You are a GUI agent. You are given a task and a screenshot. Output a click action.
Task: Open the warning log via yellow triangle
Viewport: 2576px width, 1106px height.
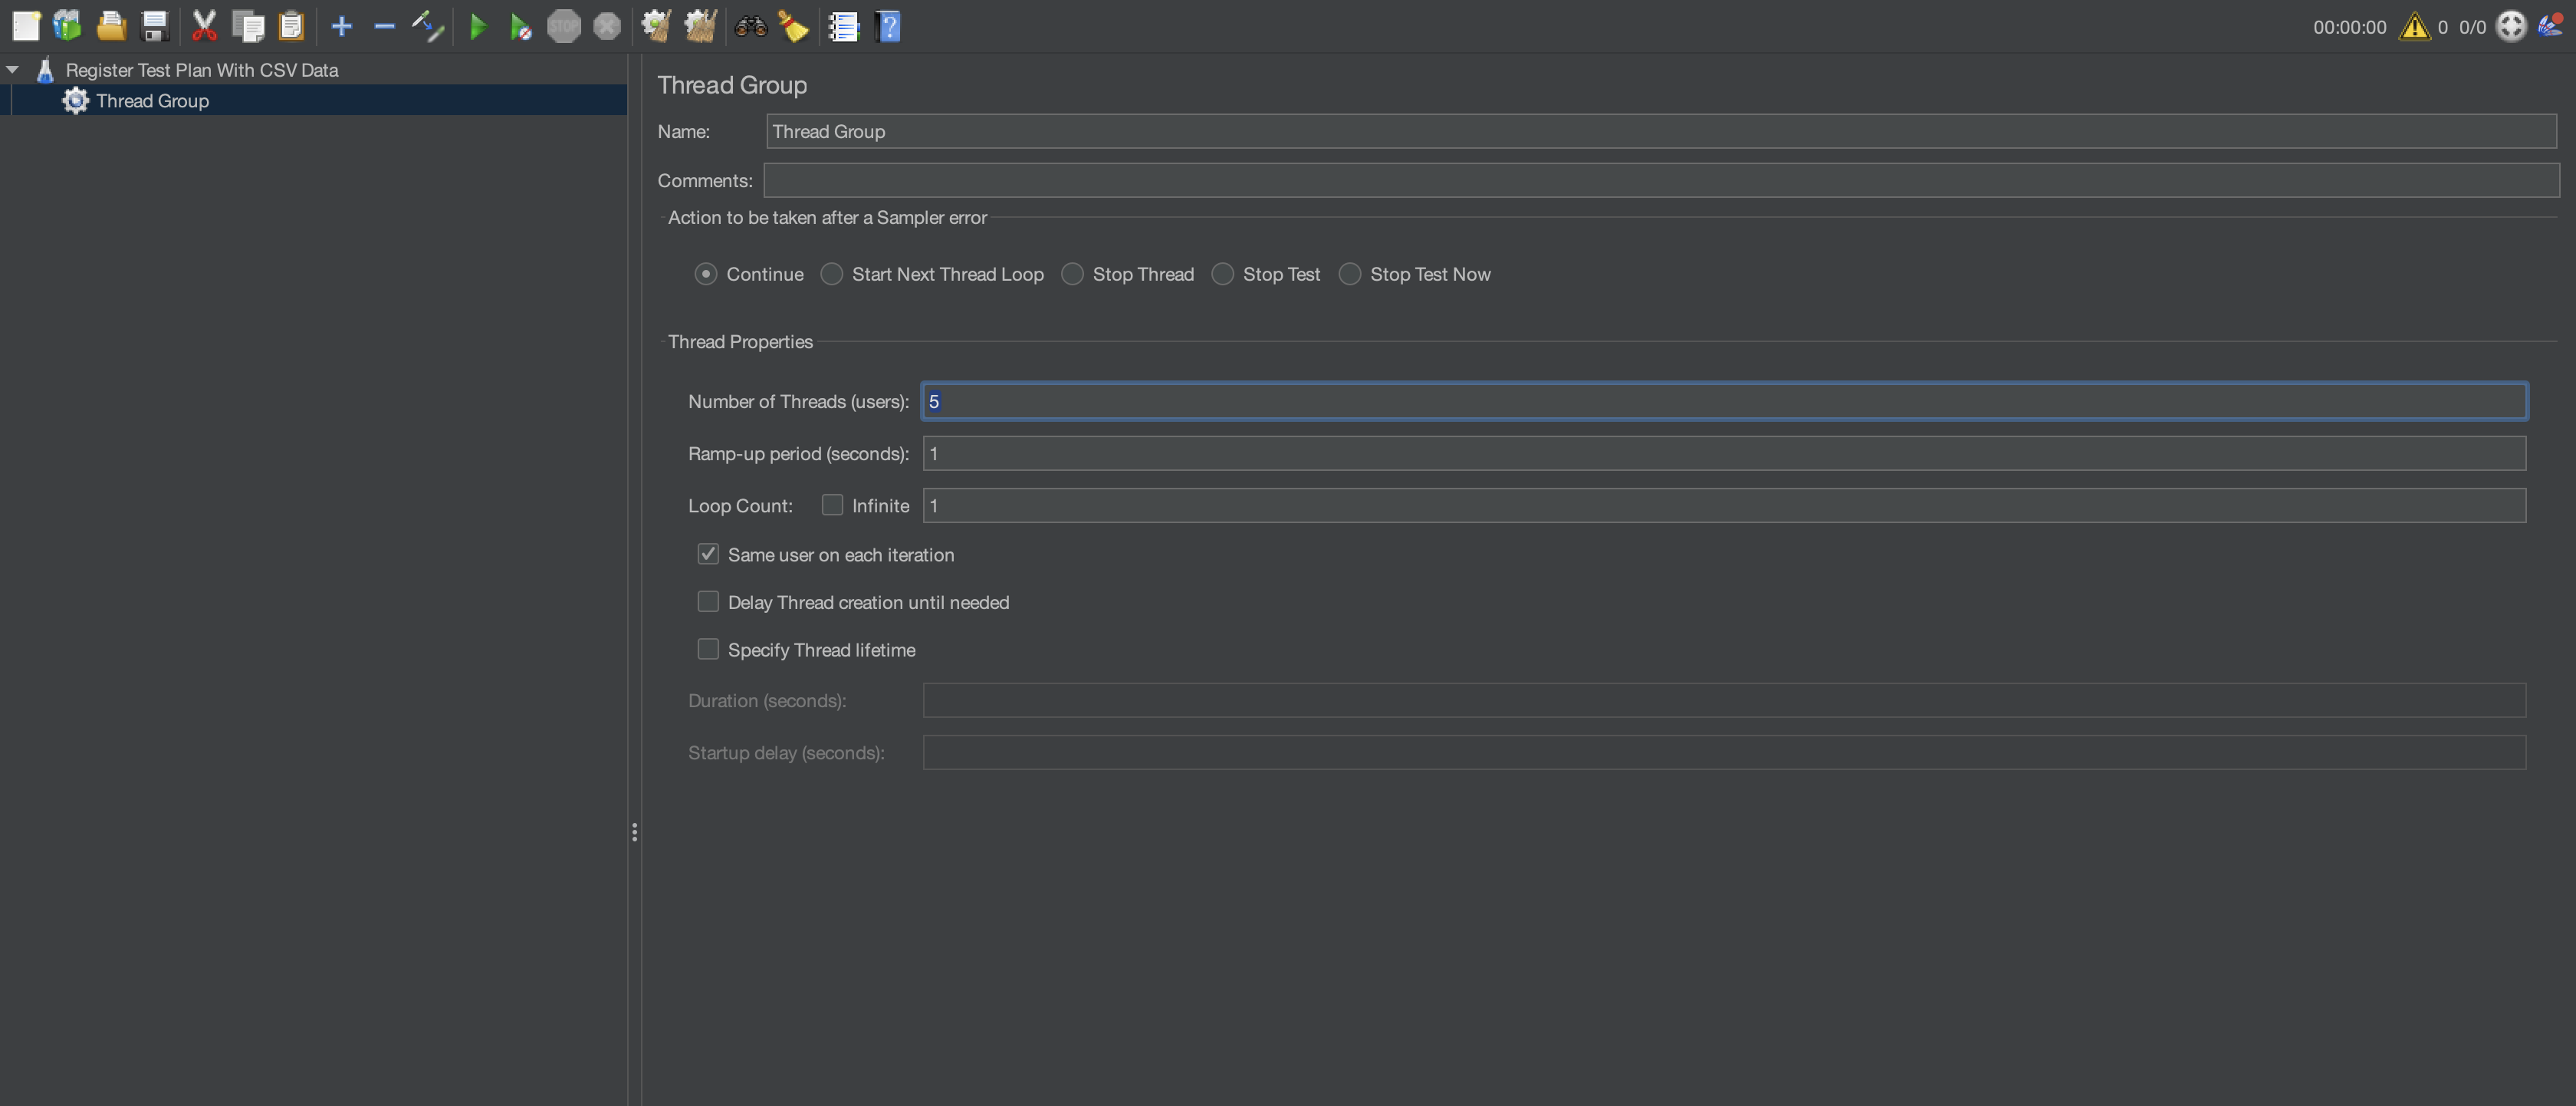(x=2415, y=26)
